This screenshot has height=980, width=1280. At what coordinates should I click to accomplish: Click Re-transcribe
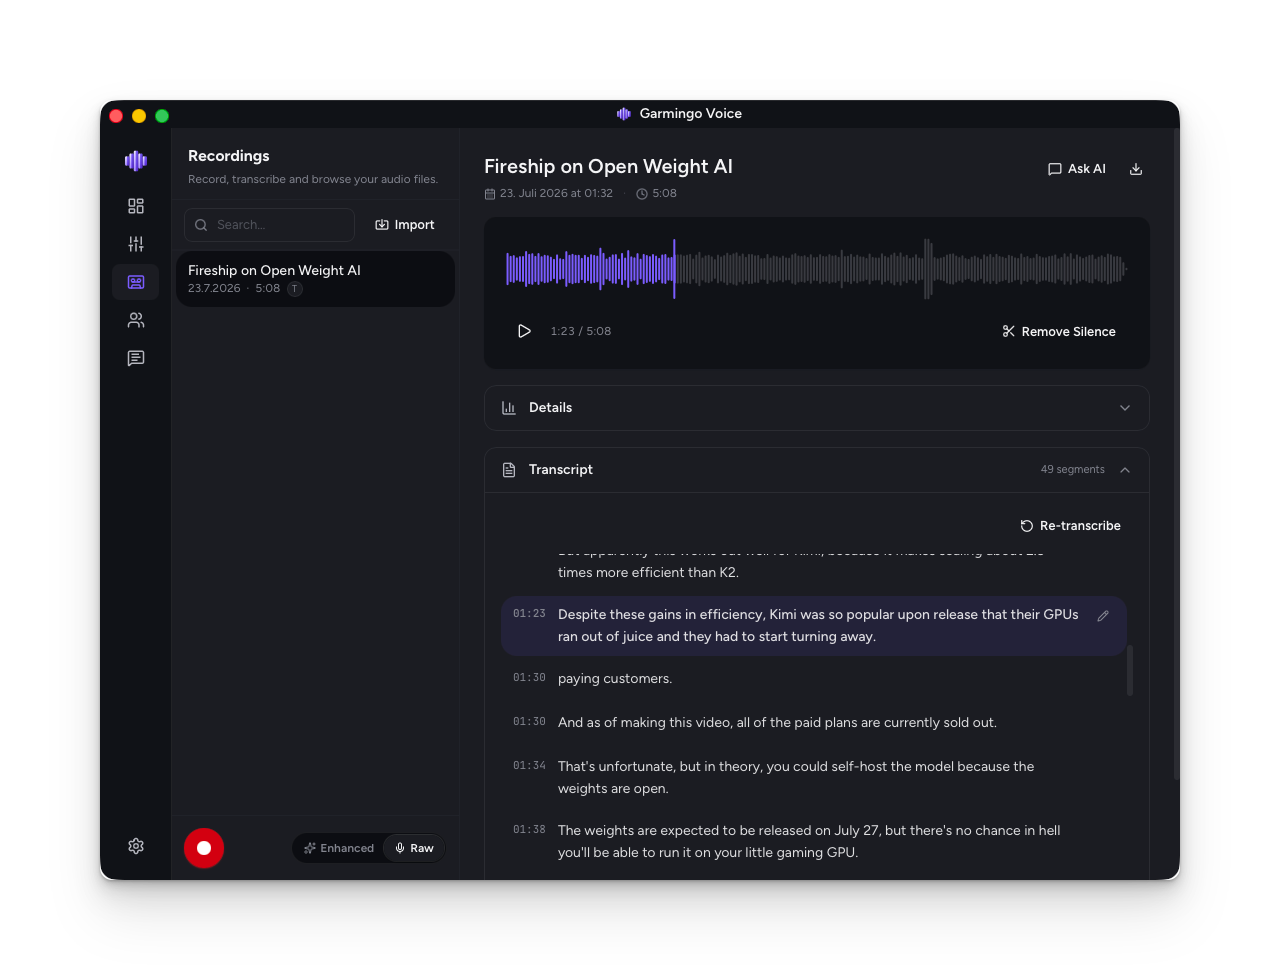click(x=1070, y=526)
